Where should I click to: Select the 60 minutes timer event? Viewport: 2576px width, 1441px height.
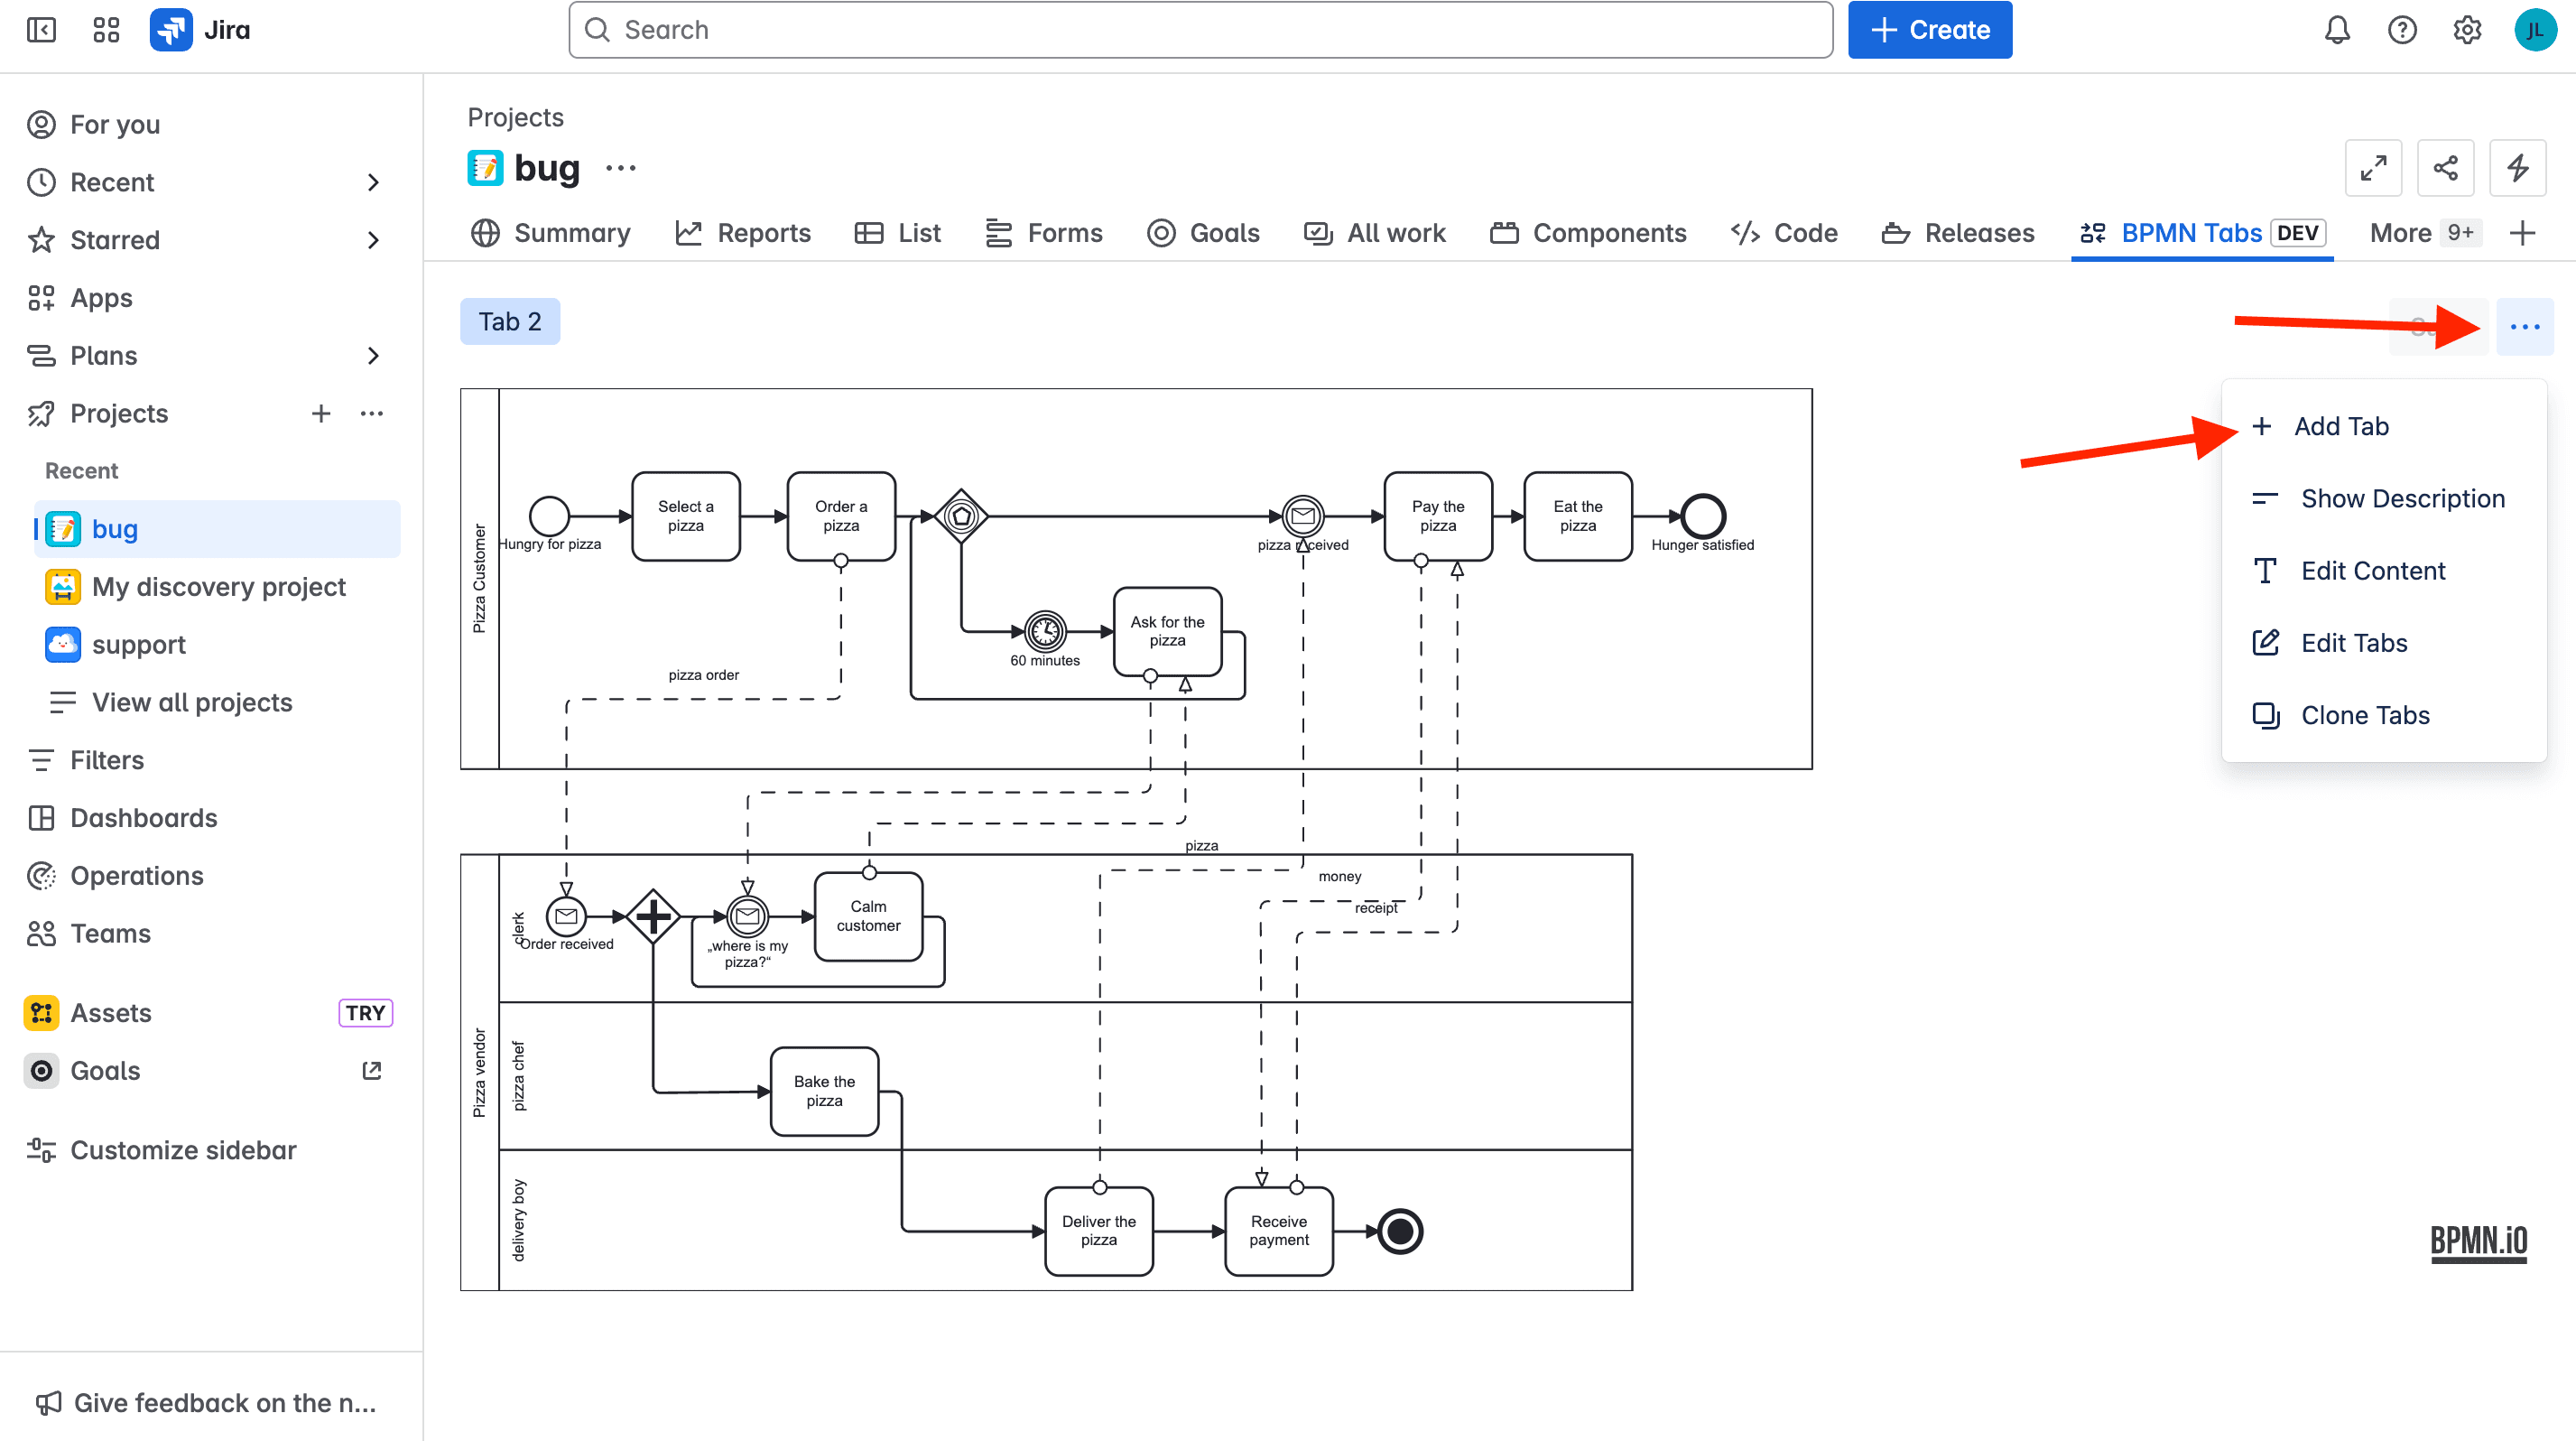pos(1045,631)
